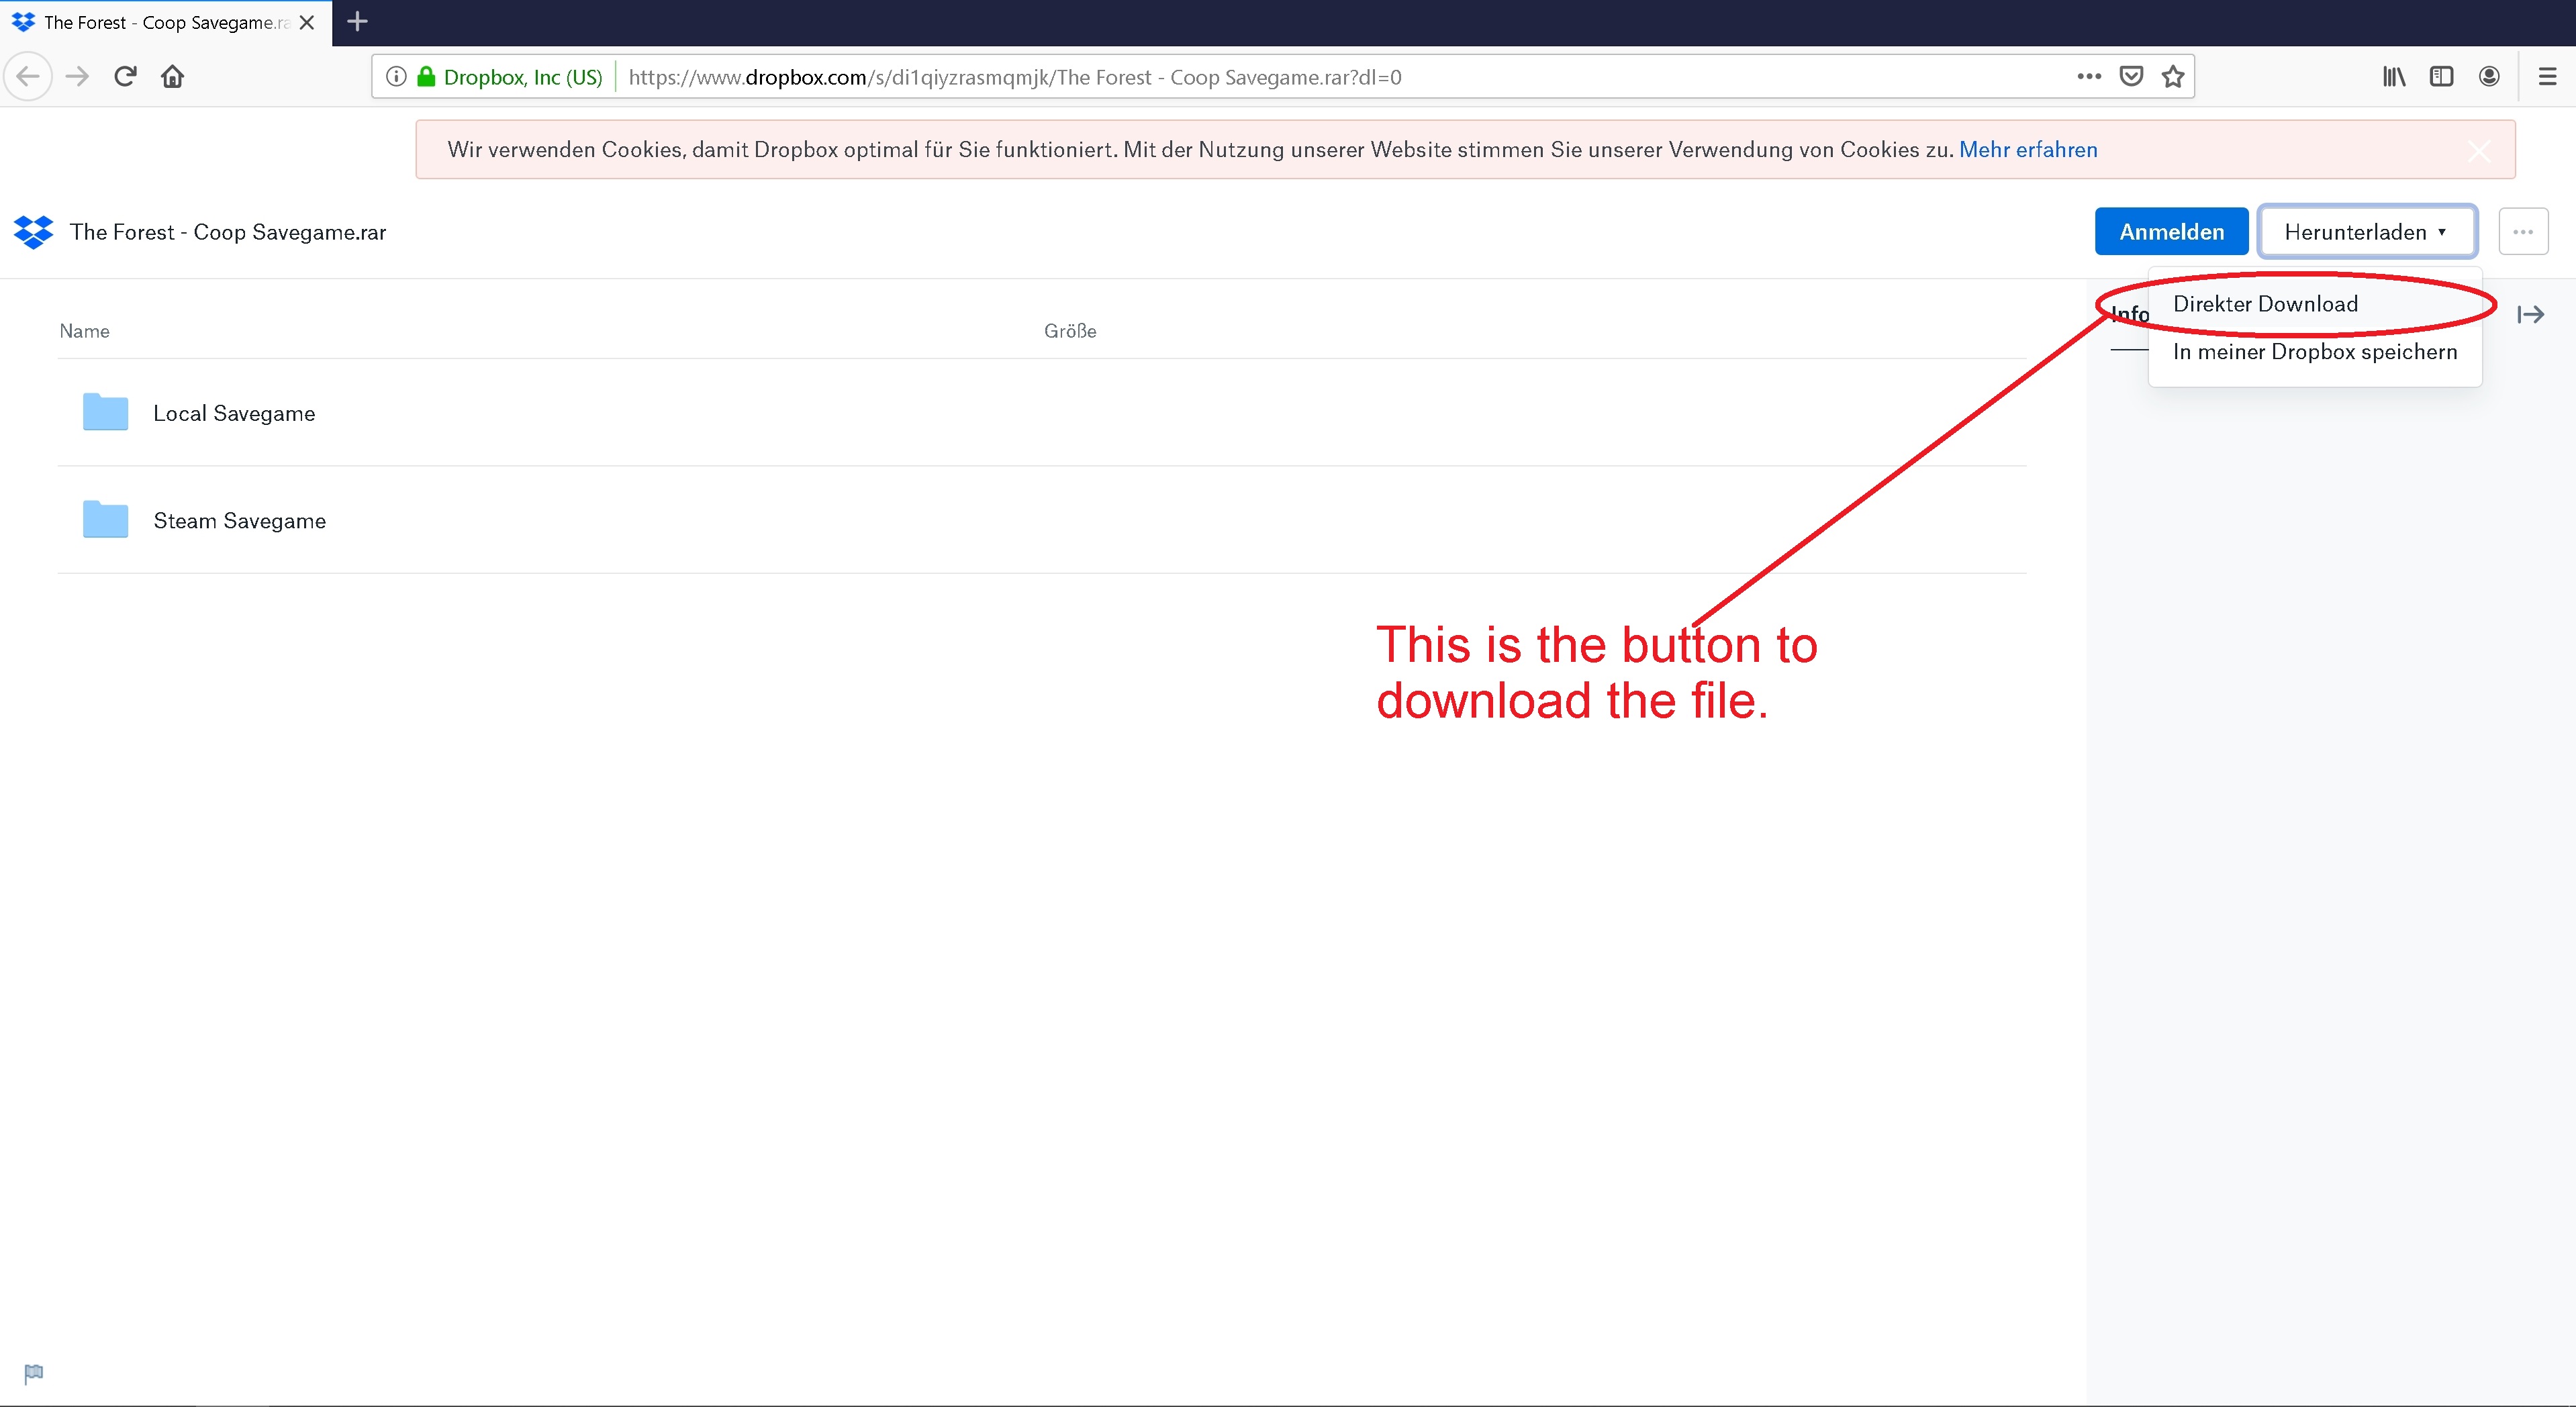Open the Firefox hamburger menu

click(x=2547, y=77)
